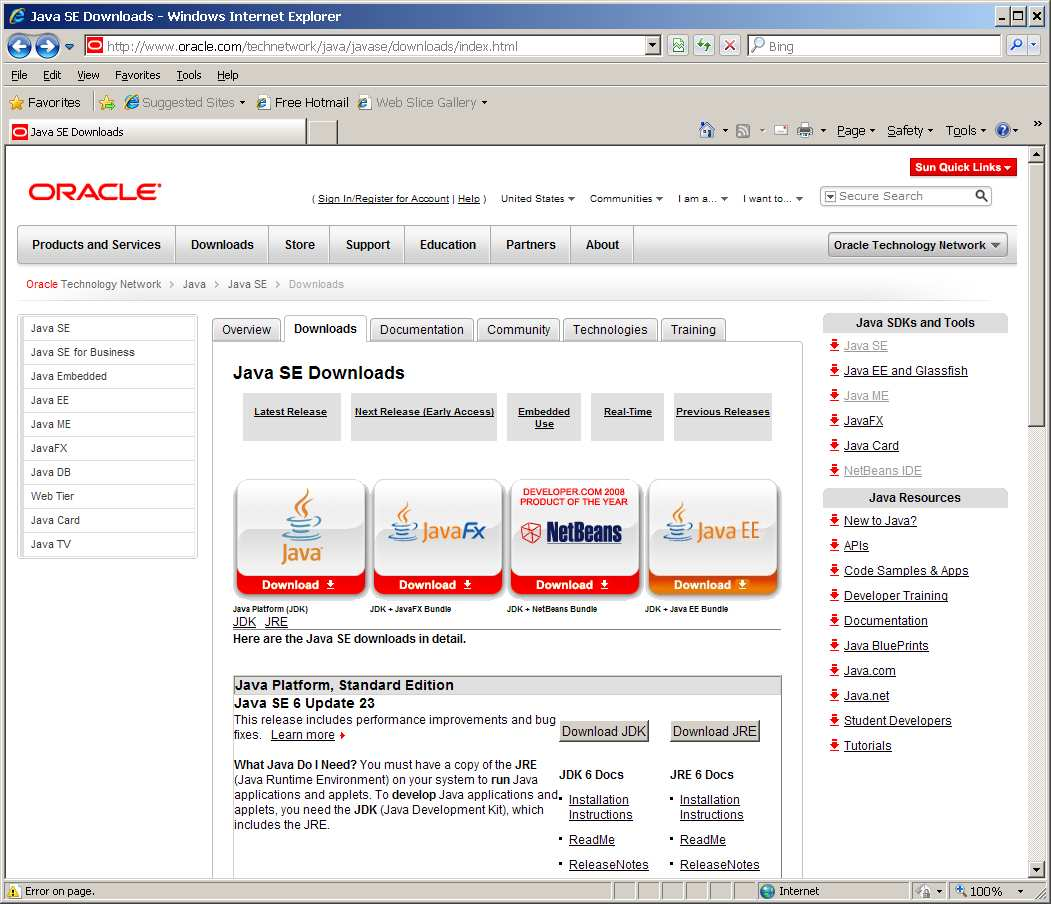
Task: Select Java Card in left sidebar
Action: click(x=109, y=520)
